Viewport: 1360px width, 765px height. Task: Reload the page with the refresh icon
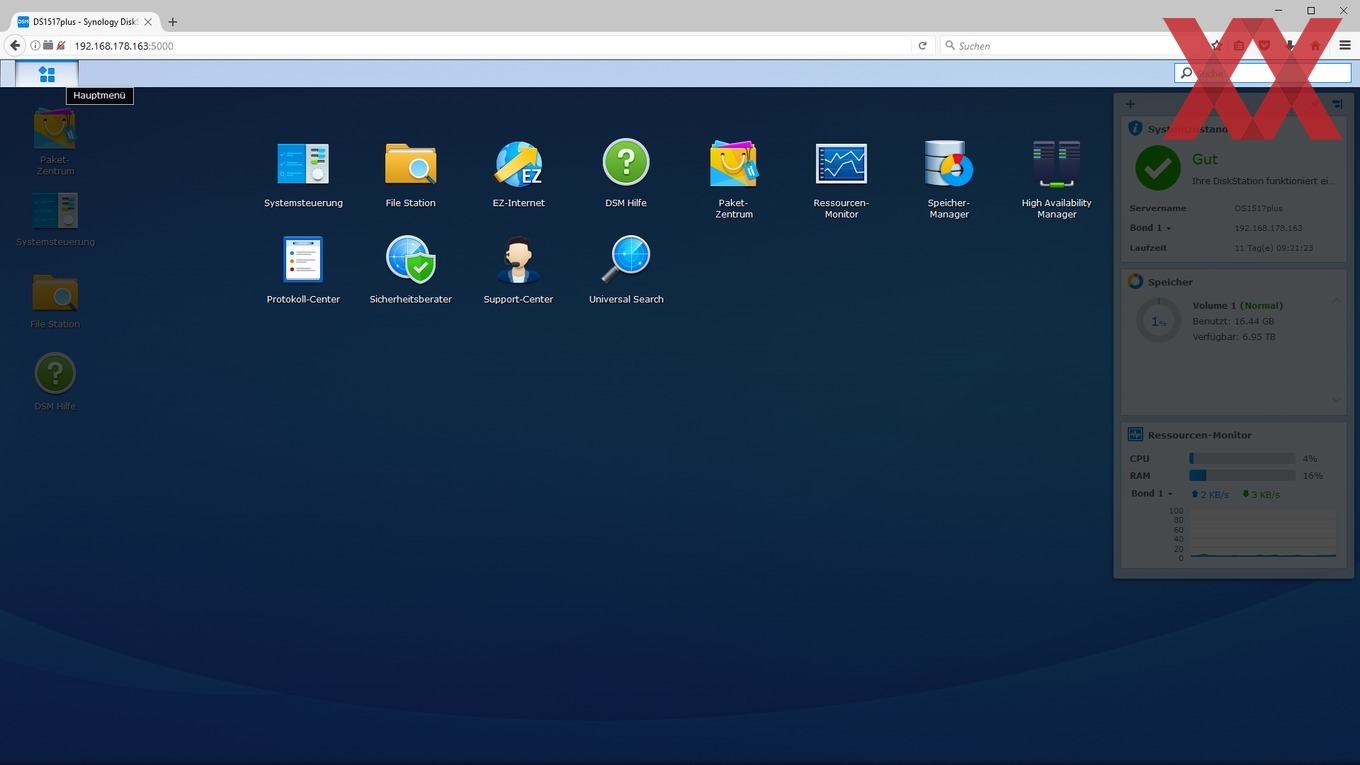(922, 45)
